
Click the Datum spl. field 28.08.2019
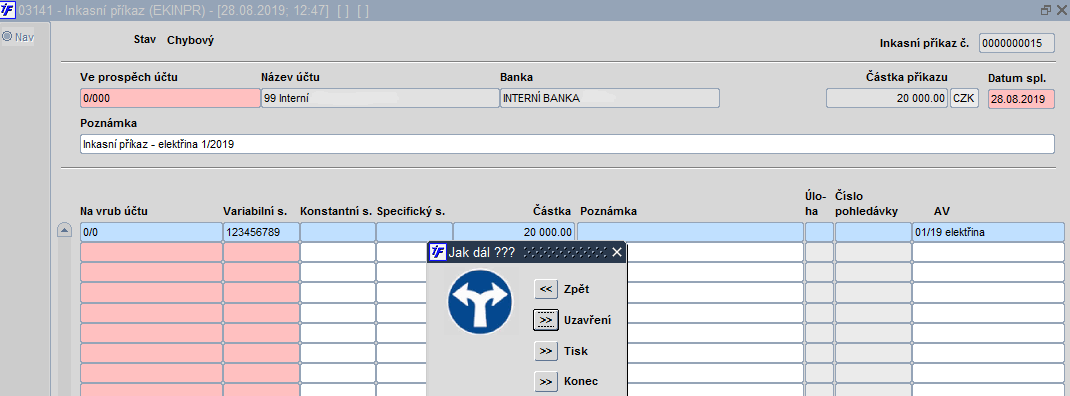1021,98
